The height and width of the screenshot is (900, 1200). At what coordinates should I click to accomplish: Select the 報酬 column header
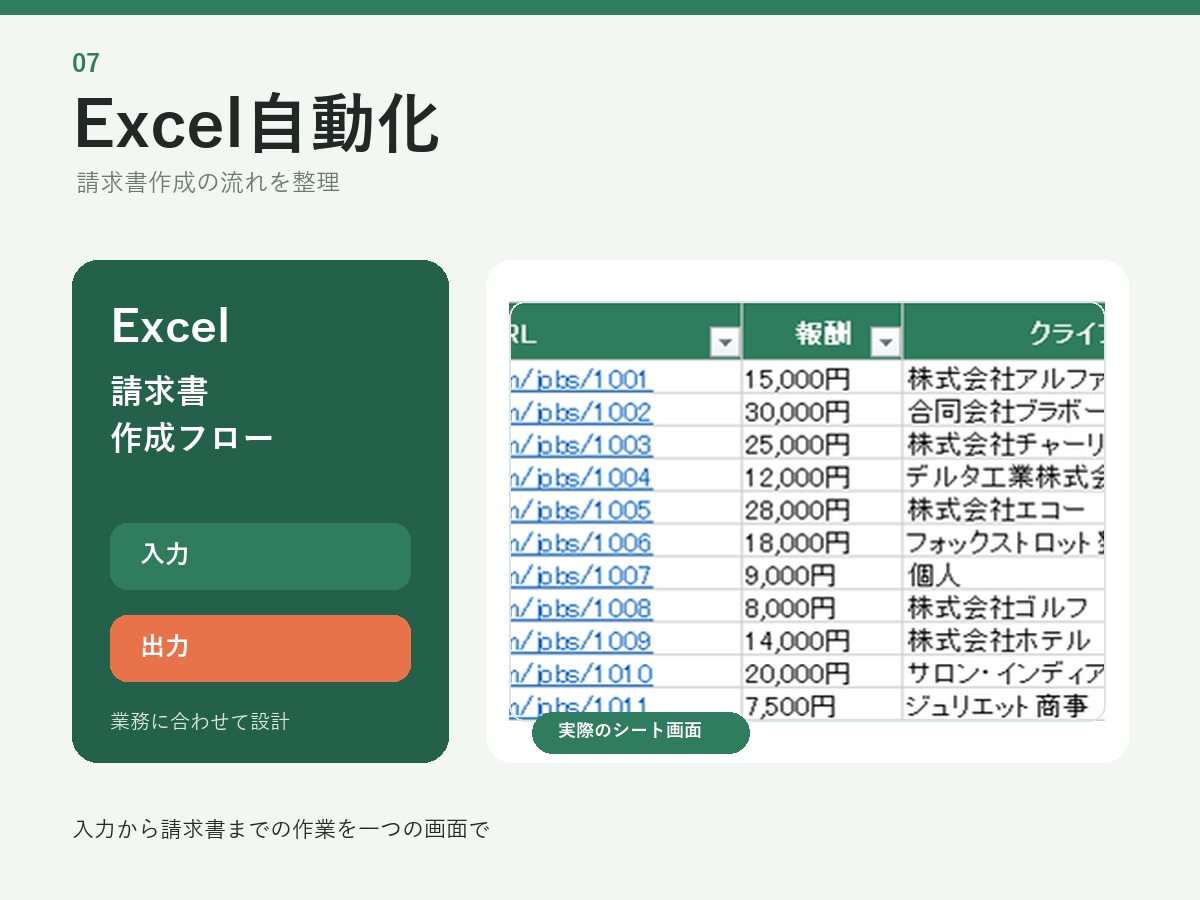[x=822, y=332]
